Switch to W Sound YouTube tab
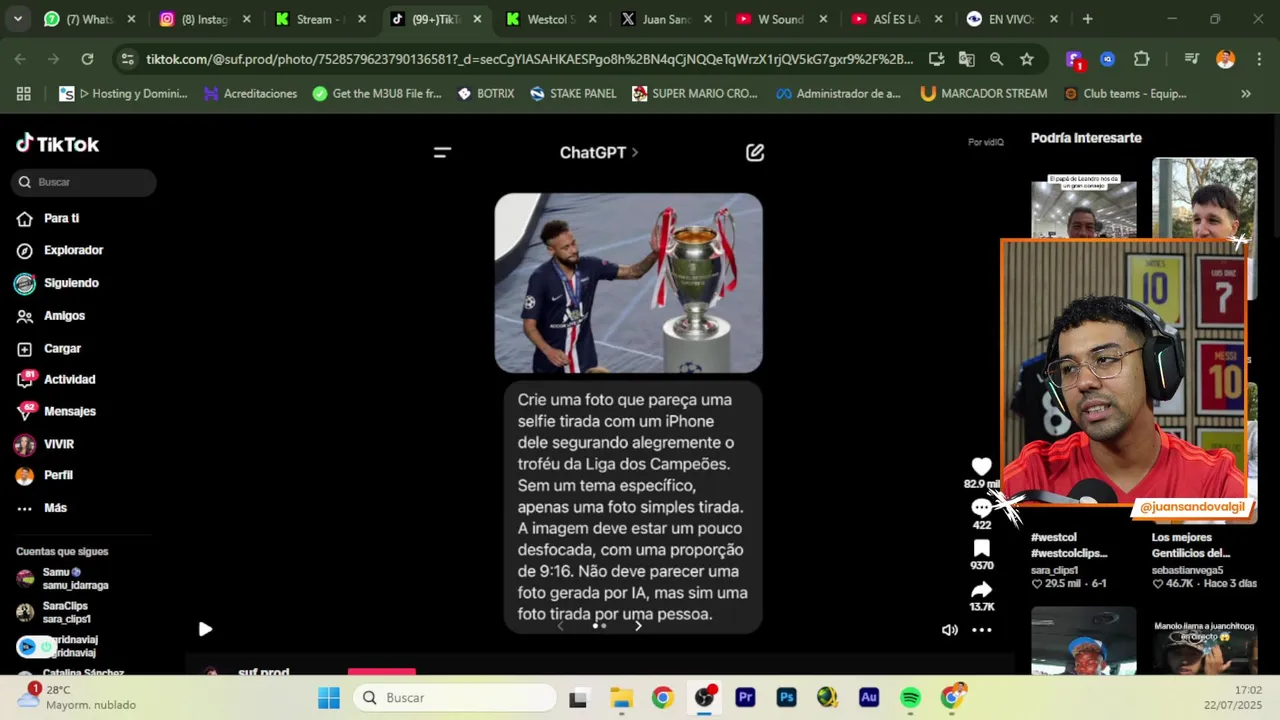 (781, 19)
